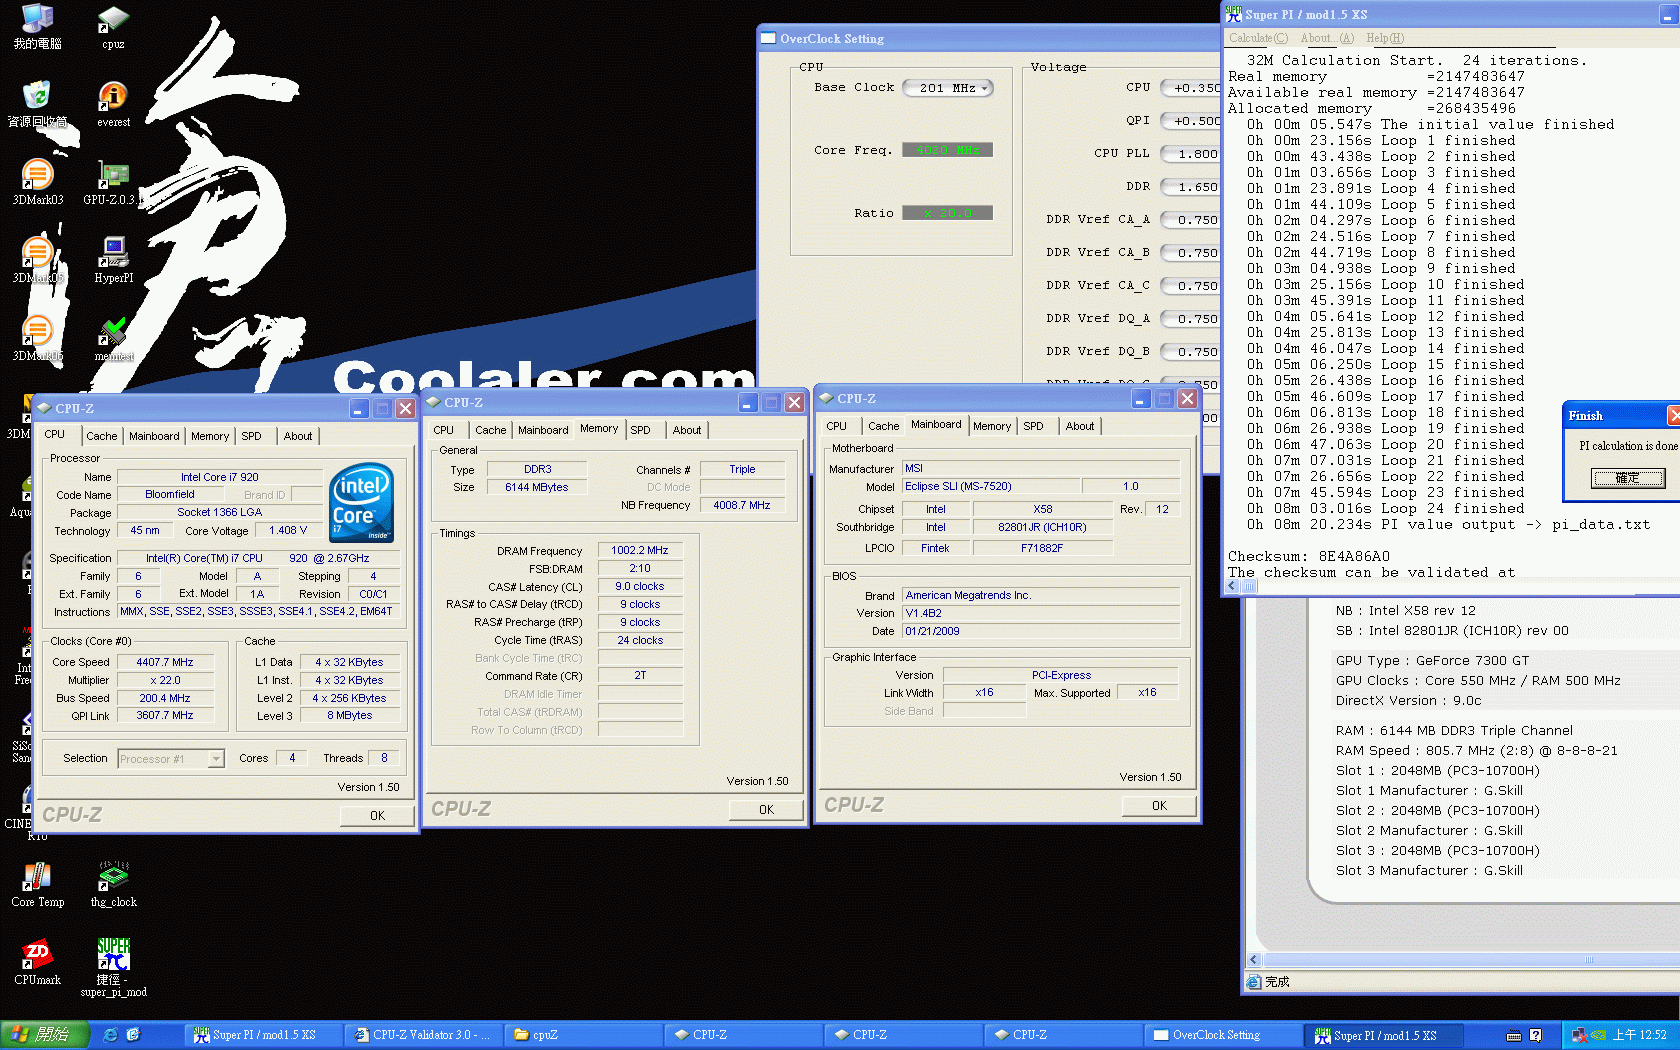Open CPU tab in CPU-Z memory window
The image size is (1680, 1050).
pos(443,430)
